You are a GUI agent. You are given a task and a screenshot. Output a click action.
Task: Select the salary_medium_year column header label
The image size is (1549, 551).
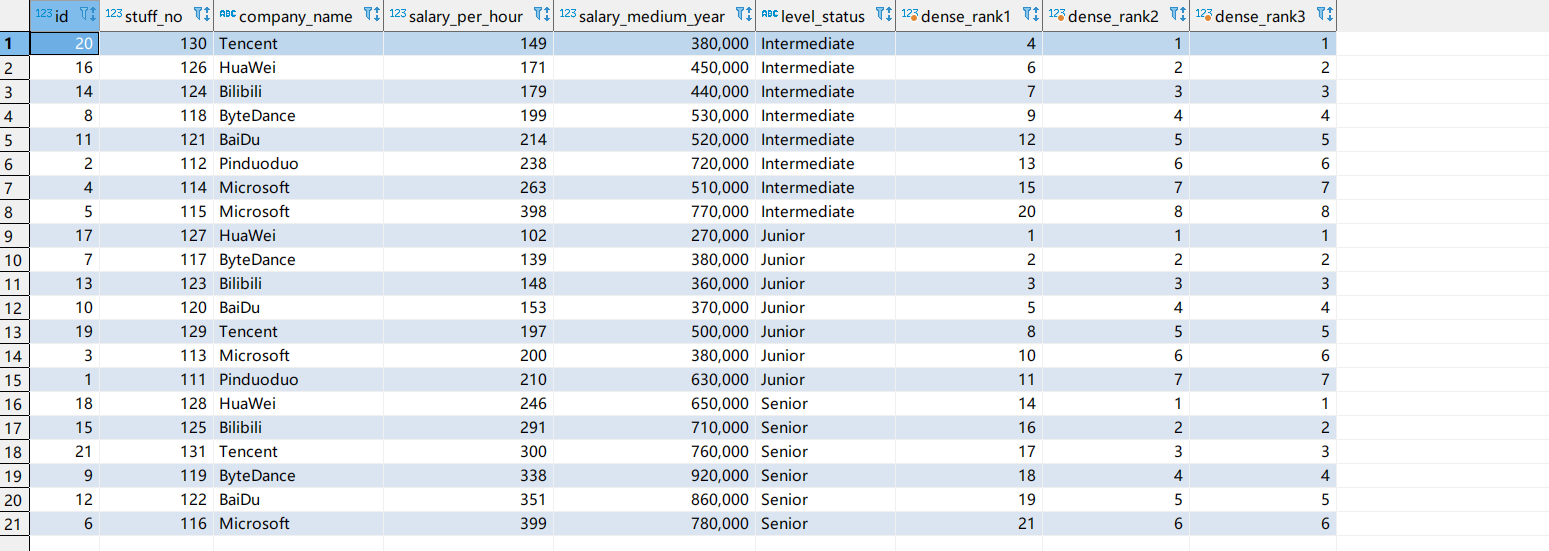click(x=651, y=15)
